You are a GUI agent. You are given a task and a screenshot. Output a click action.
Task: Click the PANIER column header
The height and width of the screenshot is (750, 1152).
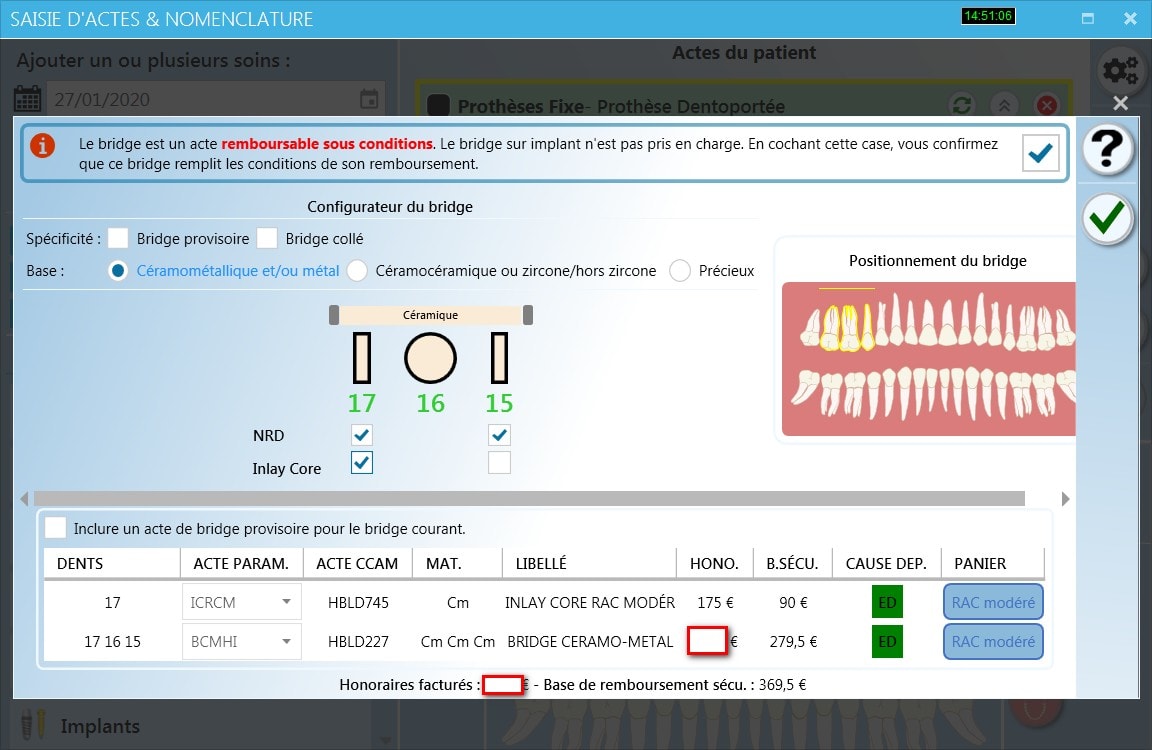tap(980, 563)
